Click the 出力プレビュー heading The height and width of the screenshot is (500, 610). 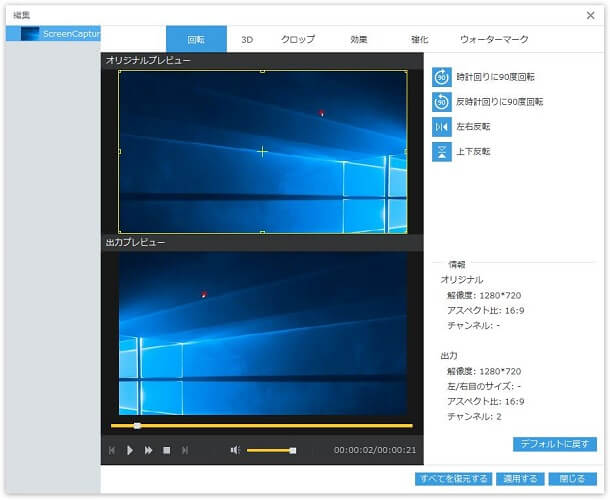click(x=135, y=242)
